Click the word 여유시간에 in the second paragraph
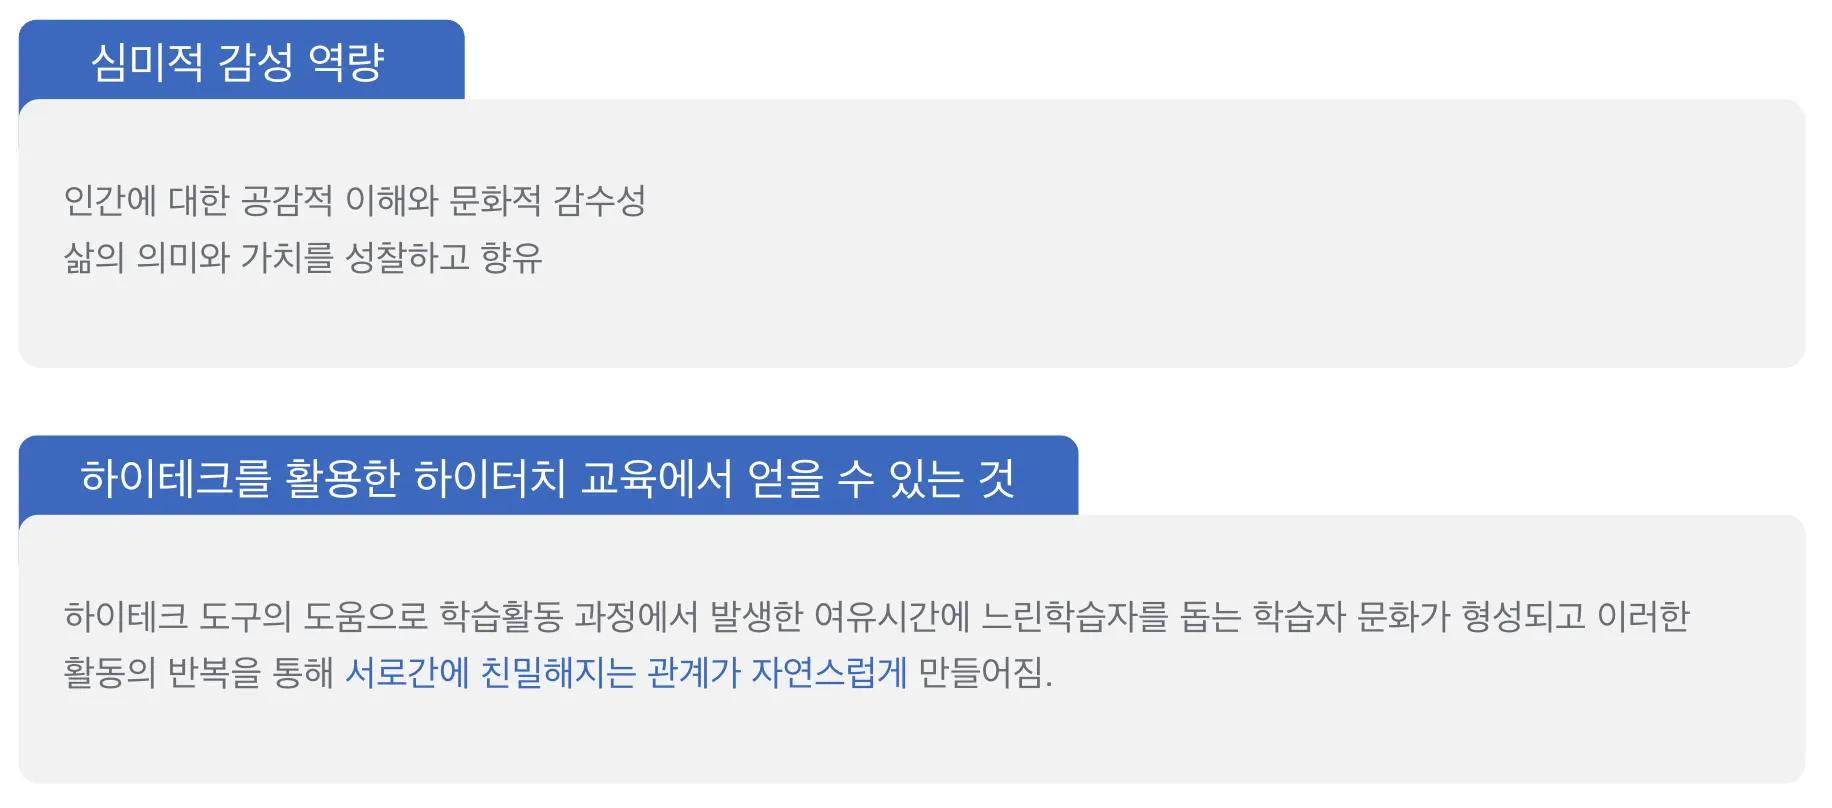The width and height of the screenshot is (1832, 808). [892, 616]
